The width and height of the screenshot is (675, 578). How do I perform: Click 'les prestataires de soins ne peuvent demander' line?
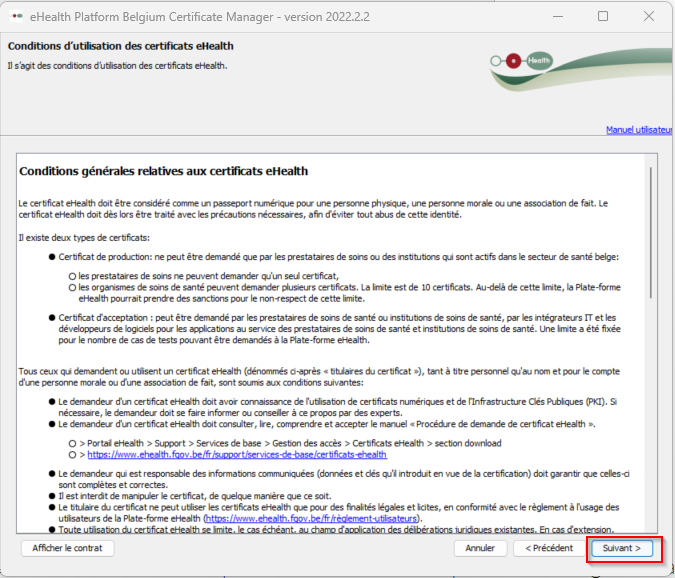[208, 276]
